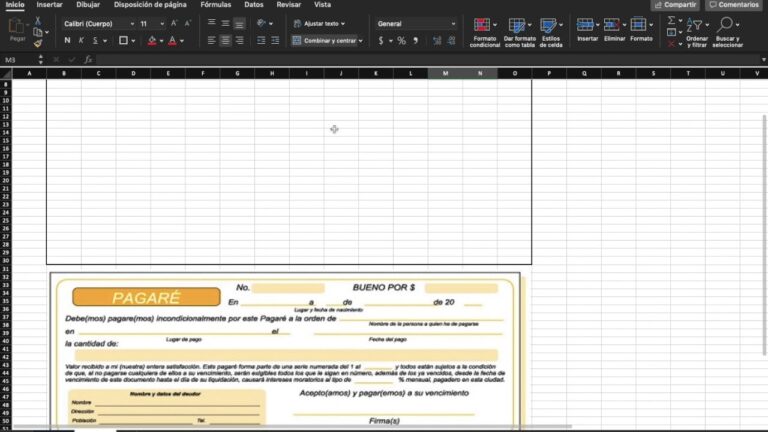Switch to Disposición de página tab
Image resolution: width=768 pixels, height=432 pixels.
point(150,4)
